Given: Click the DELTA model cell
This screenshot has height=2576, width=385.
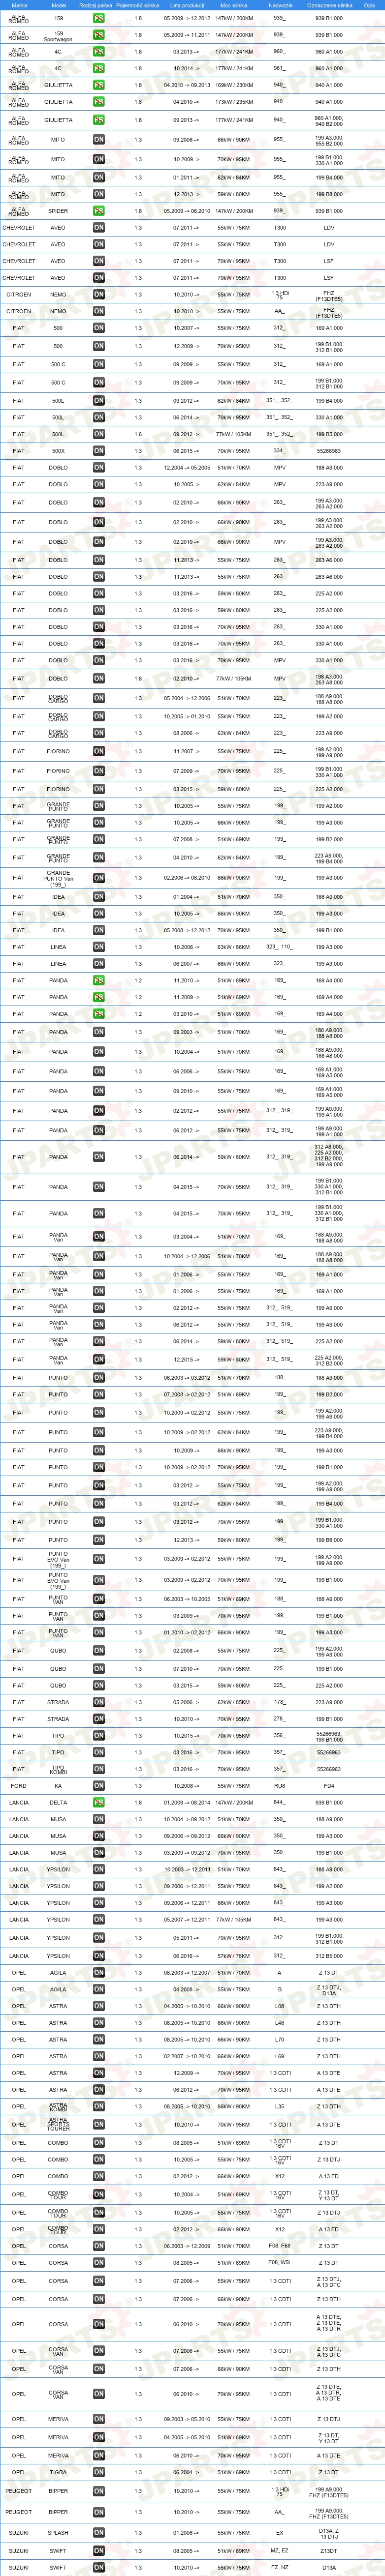Looking at the screenshot, I should (x=58, y=1803).
